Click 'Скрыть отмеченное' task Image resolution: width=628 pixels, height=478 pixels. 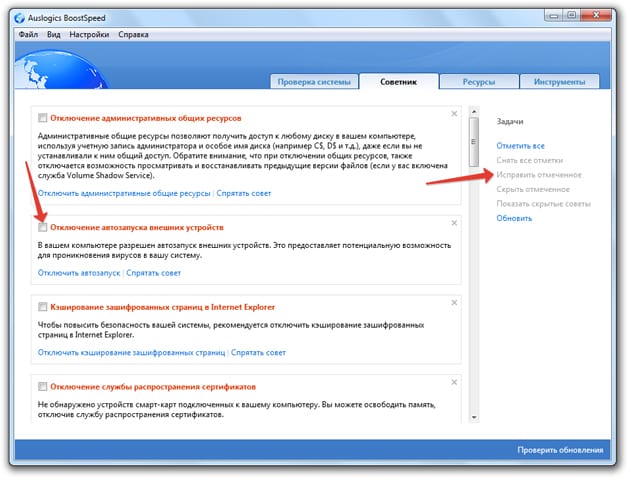pyautogui.click(x=533, y=189)
